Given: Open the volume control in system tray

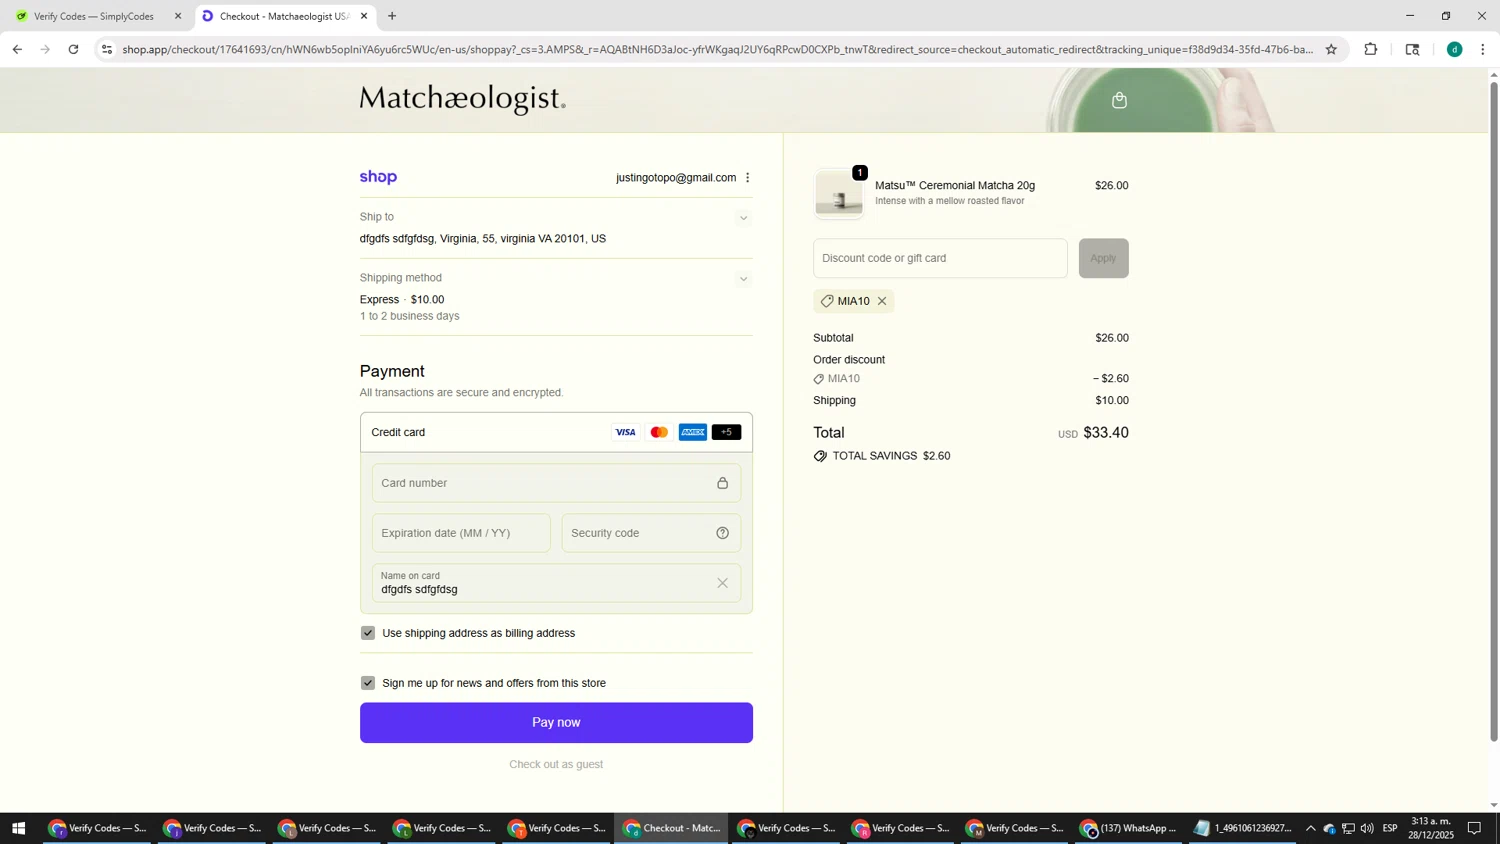Looking at the screenshot, I should point(1367,828).
